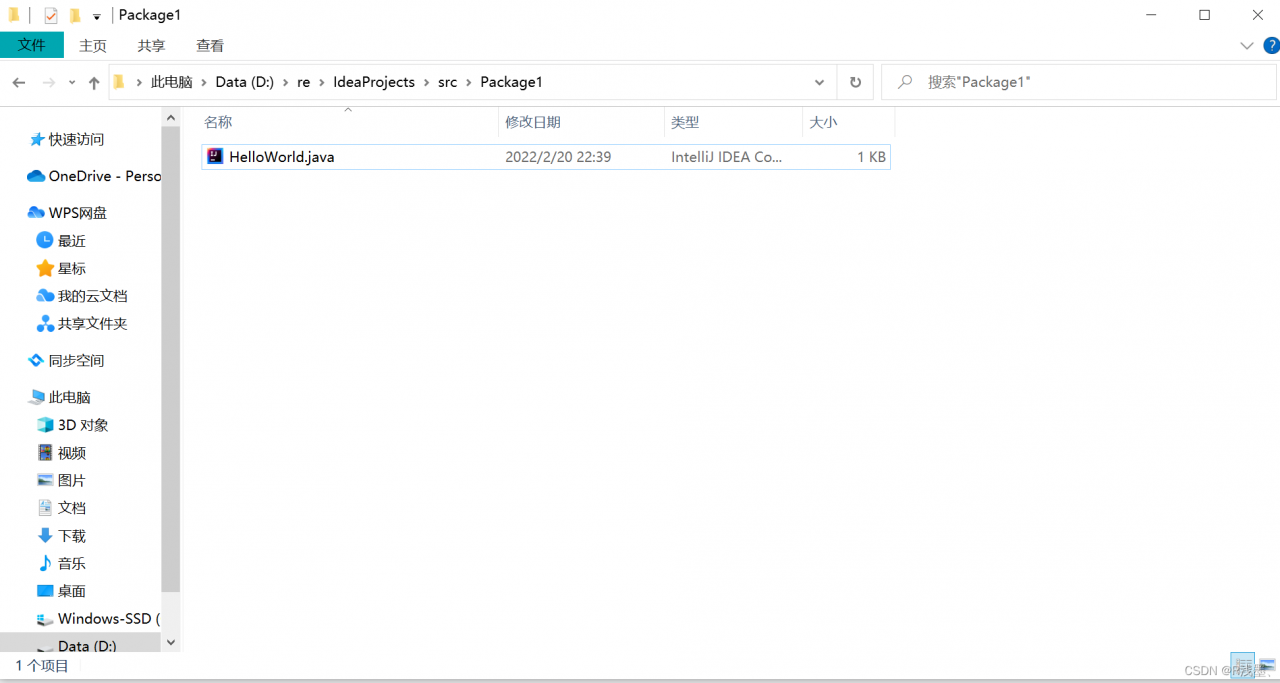
Task: Open Help with the question mark icon
Action: click(x=1271, y=45)
